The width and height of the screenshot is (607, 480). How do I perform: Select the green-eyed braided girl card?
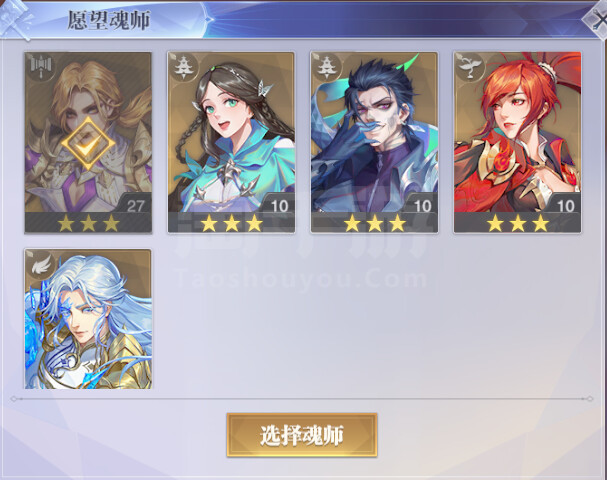pyautogui.click(x=231, y=142)
